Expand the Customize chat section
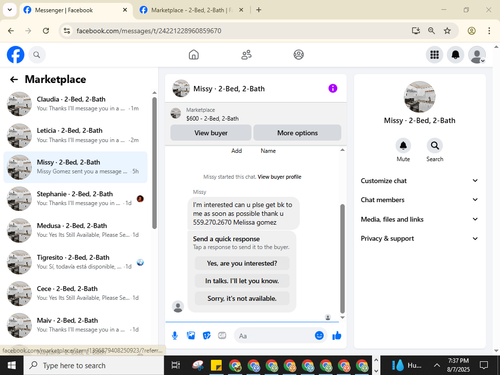The height and width of the screenshot is (375, 500). (x=419, y=181)
